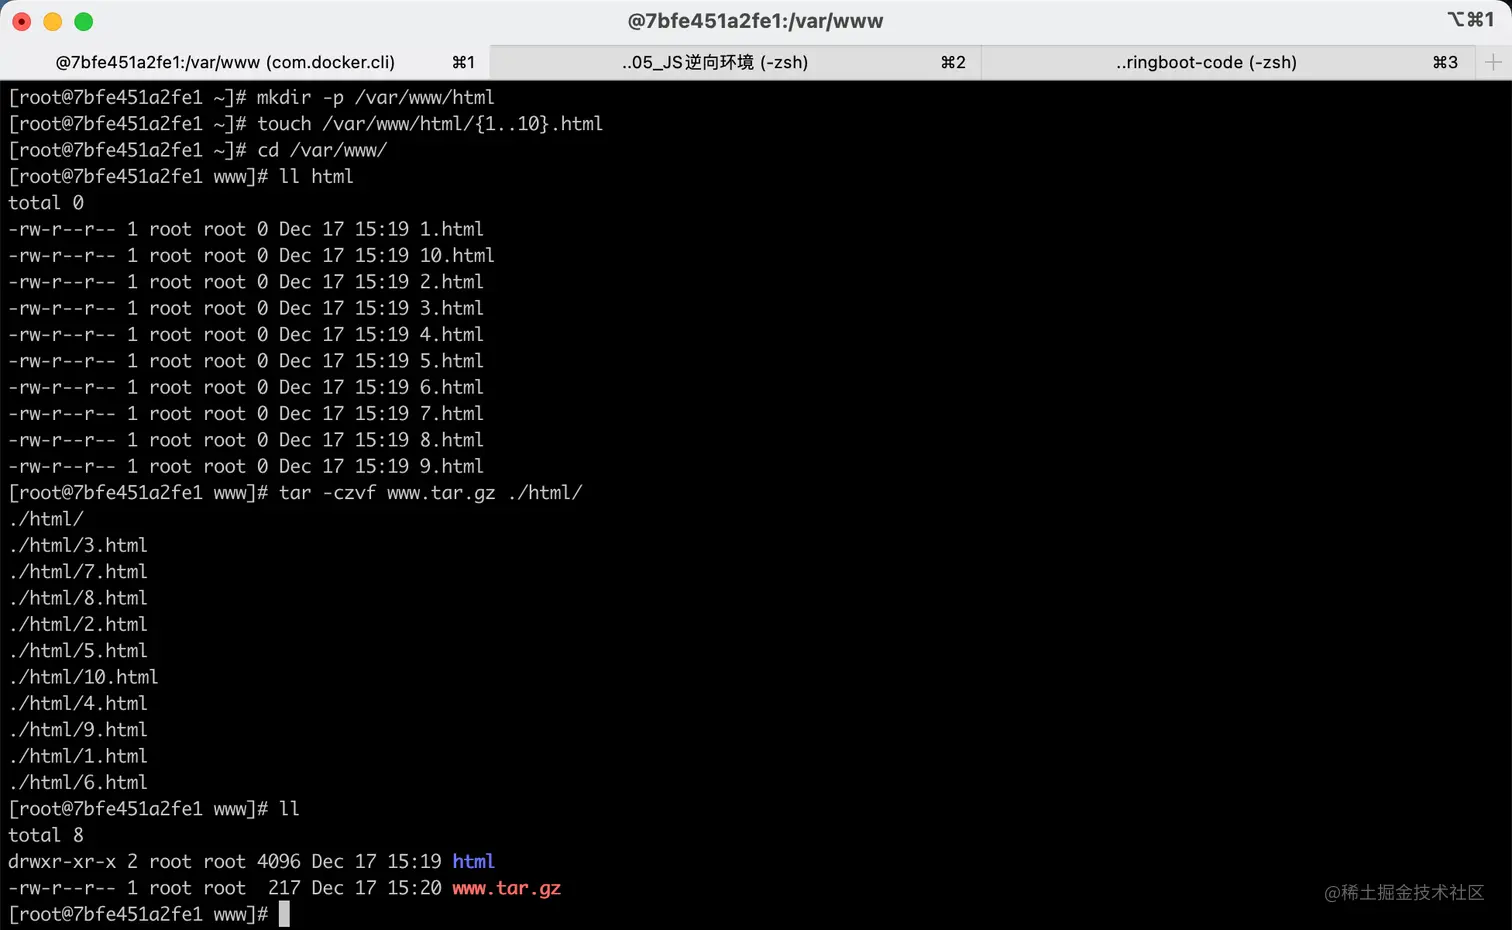This screenshot has width=1512, height=930.
Task: Close the terminal window with red button
Action: (x=22, y=21)
